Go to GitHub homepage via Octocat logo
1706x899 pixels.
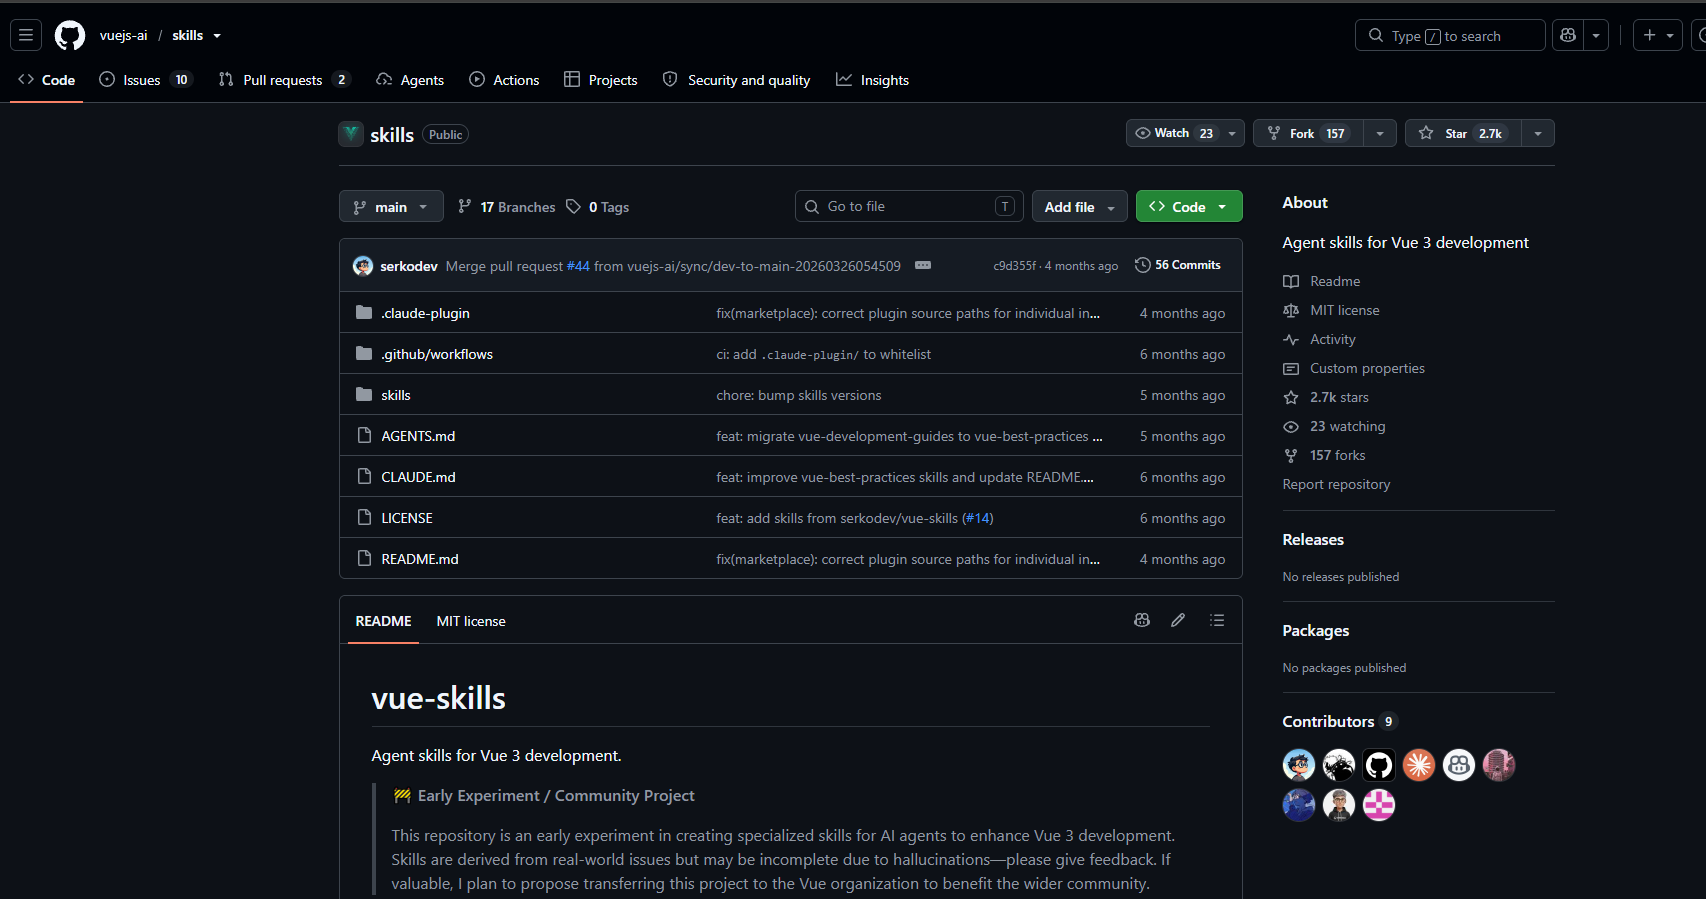[70, 35]
